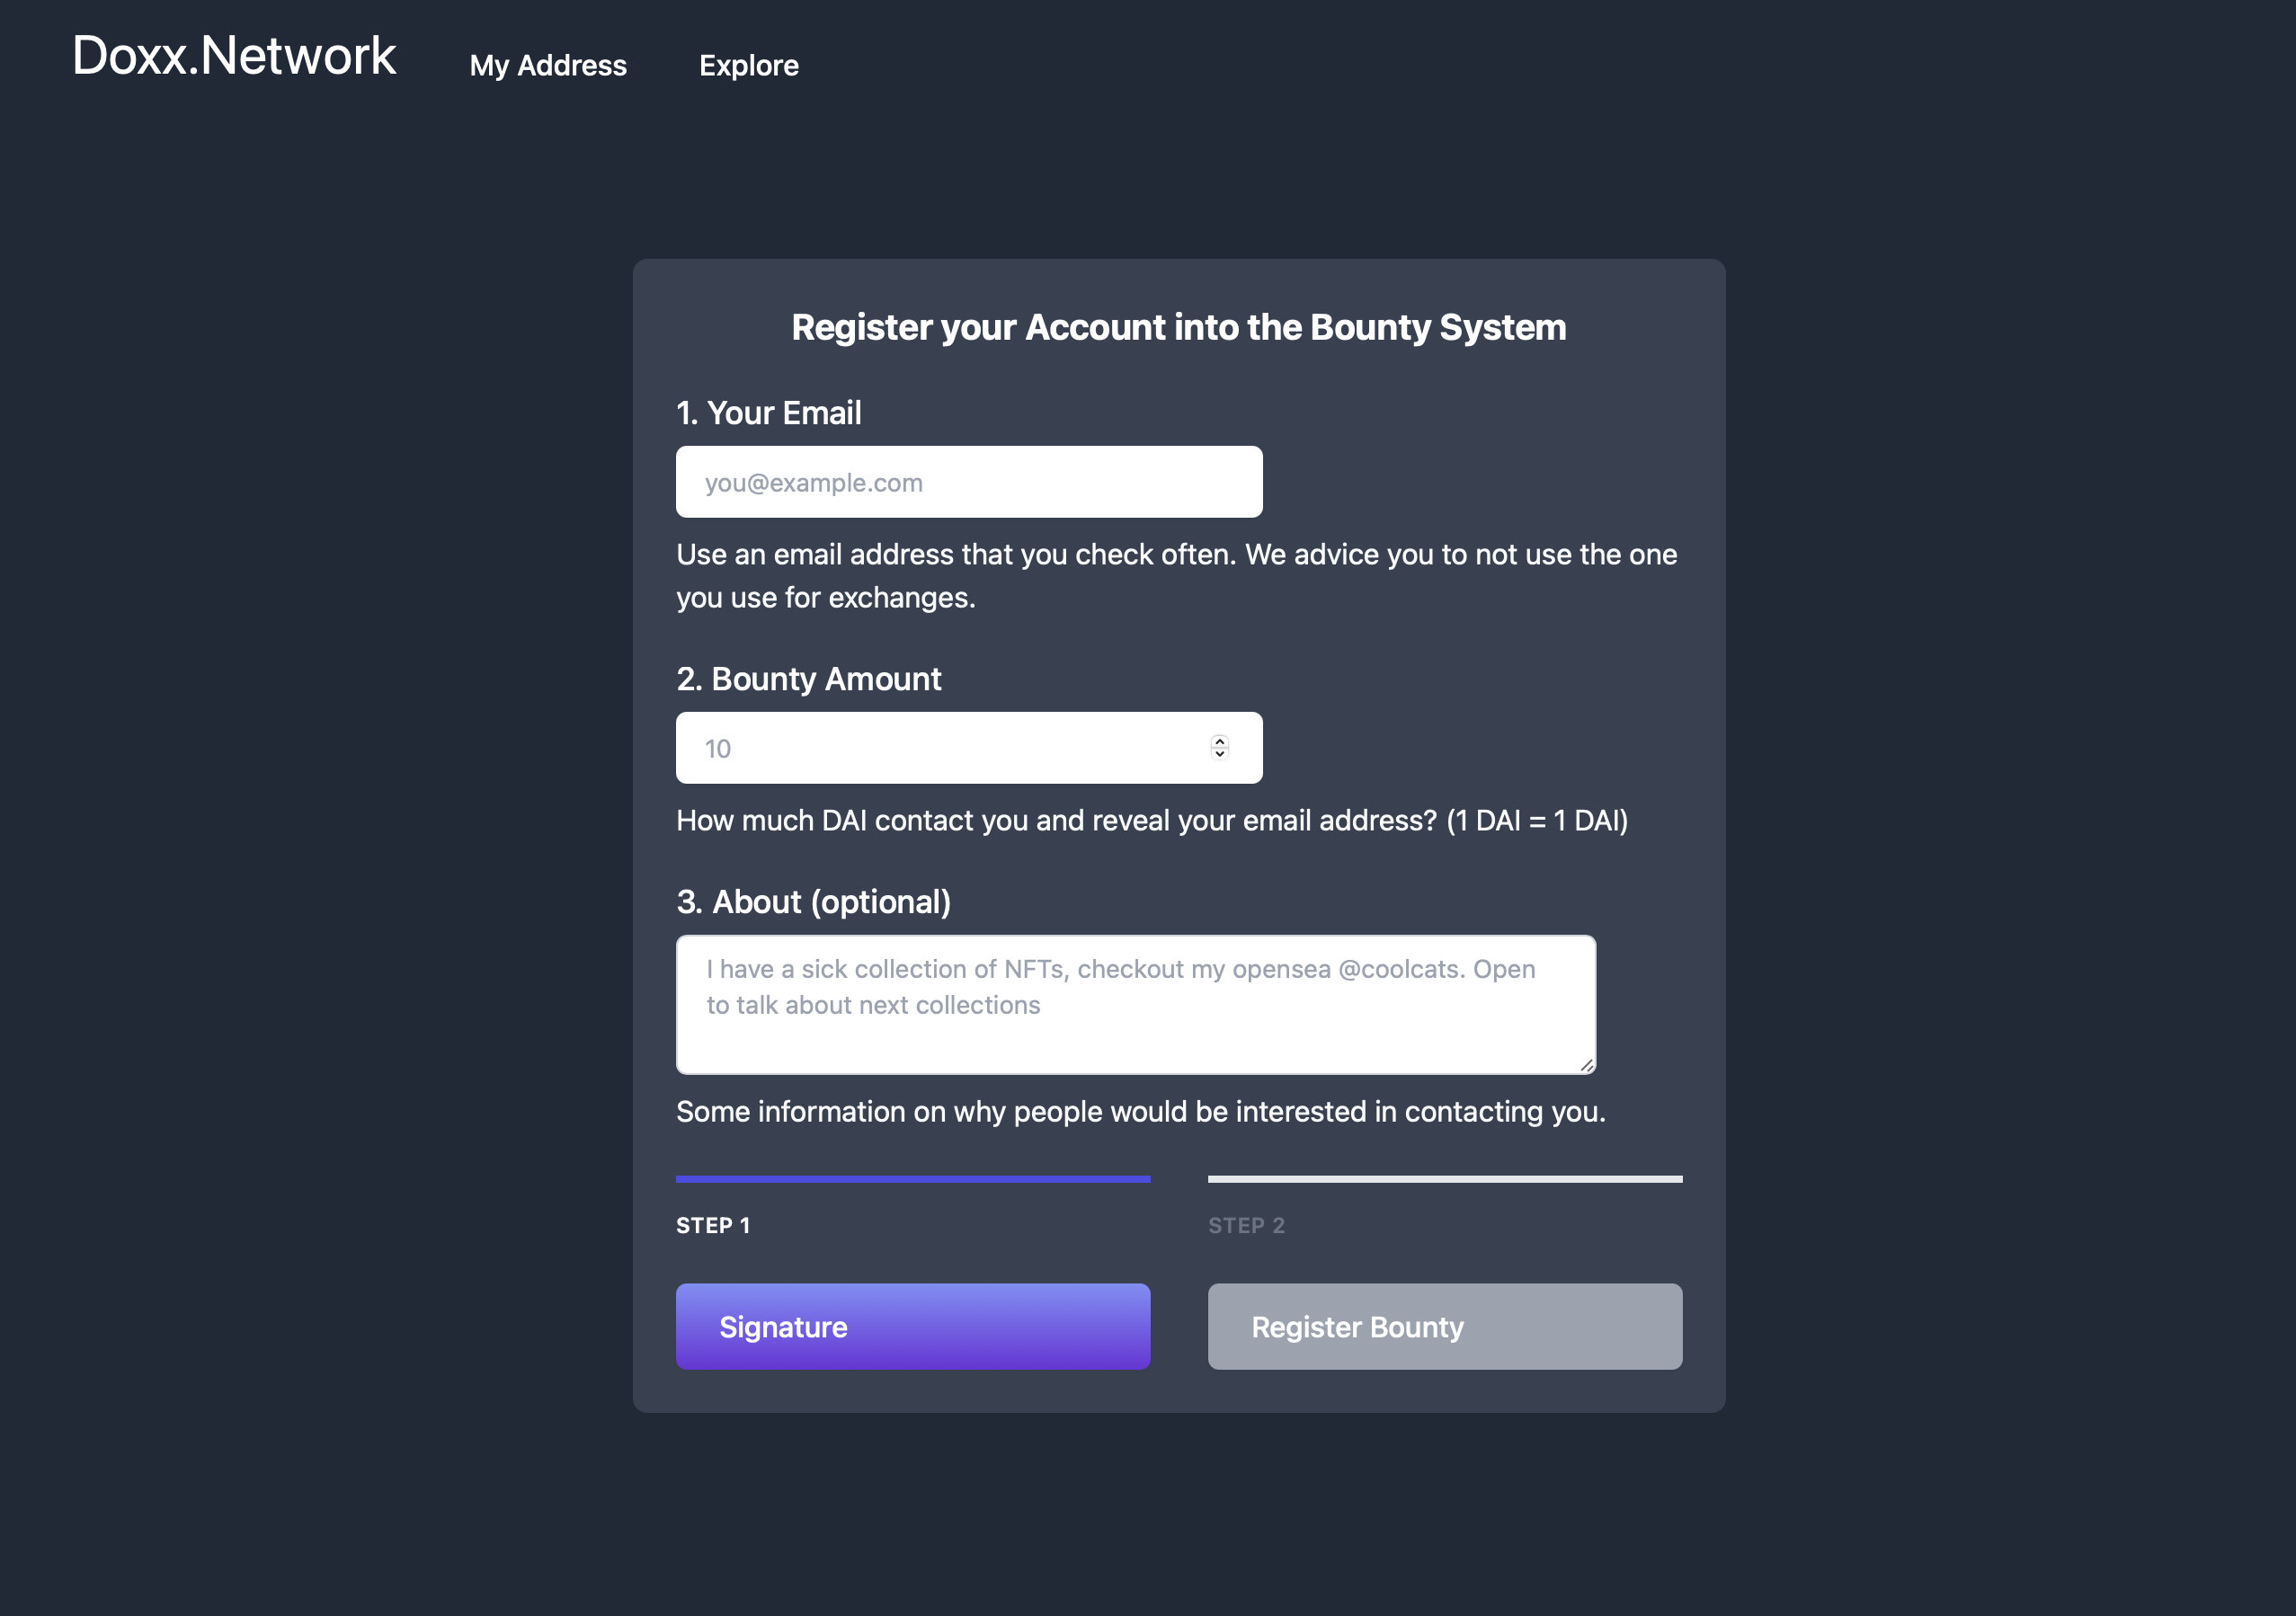Click the Signature button

click(913, 1327)
